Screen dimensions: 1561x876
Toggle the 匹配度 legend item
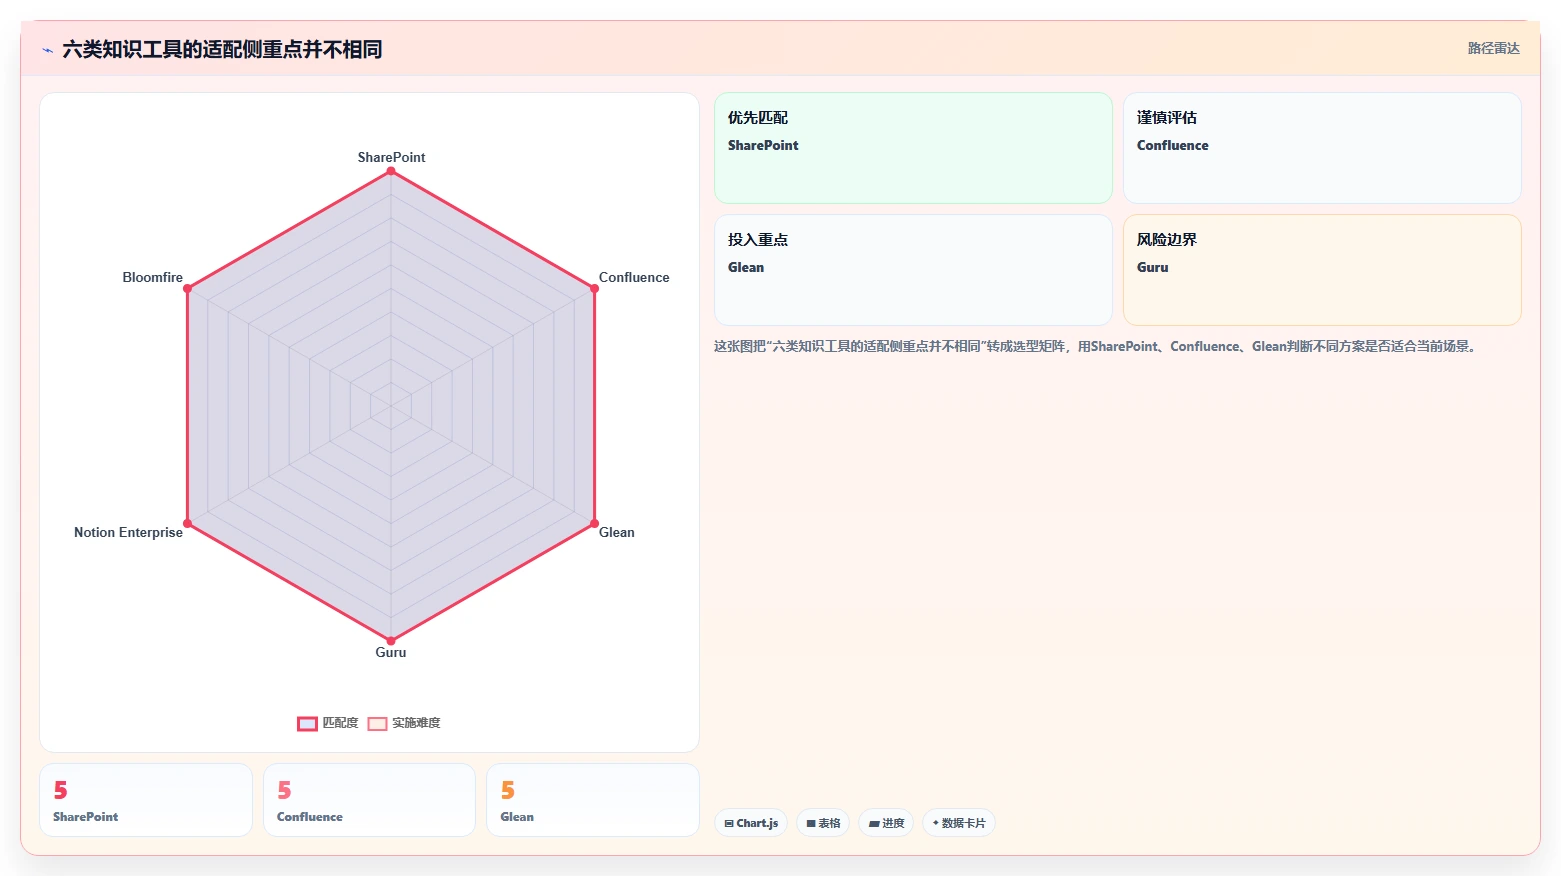(328, 723)
